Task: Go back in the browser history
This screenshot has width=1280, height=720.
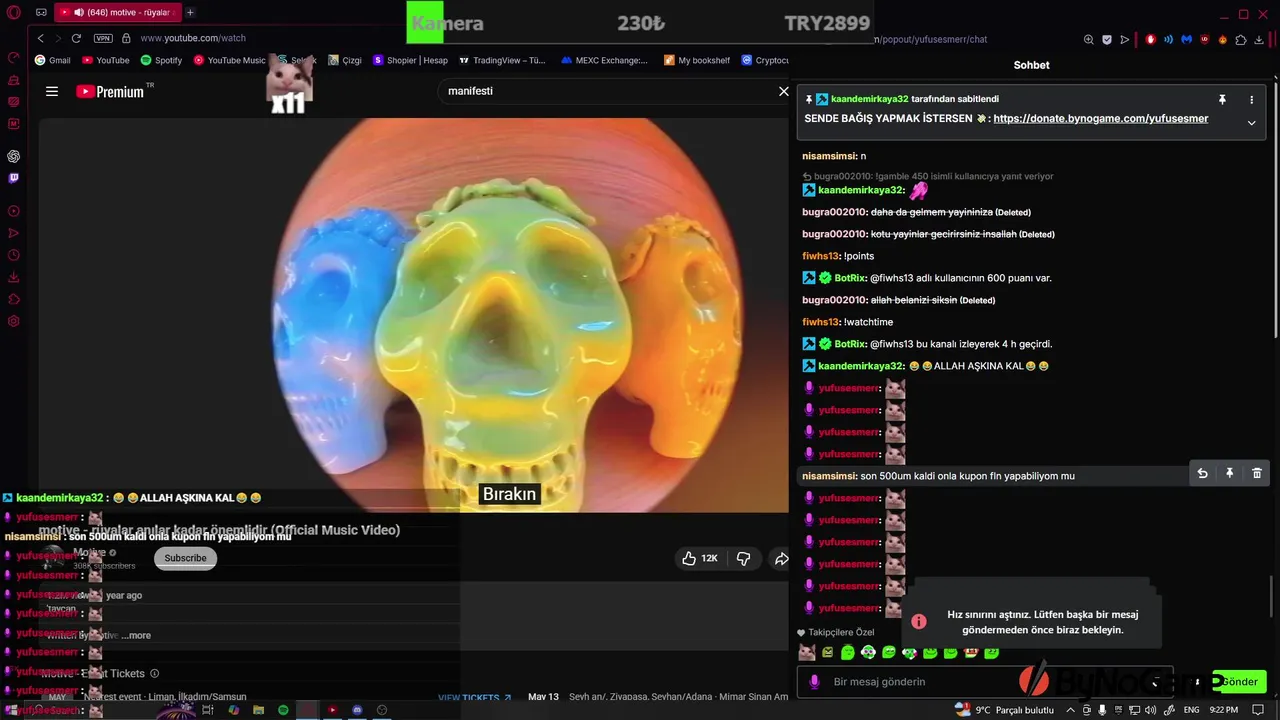Action: tap(41, 38)
